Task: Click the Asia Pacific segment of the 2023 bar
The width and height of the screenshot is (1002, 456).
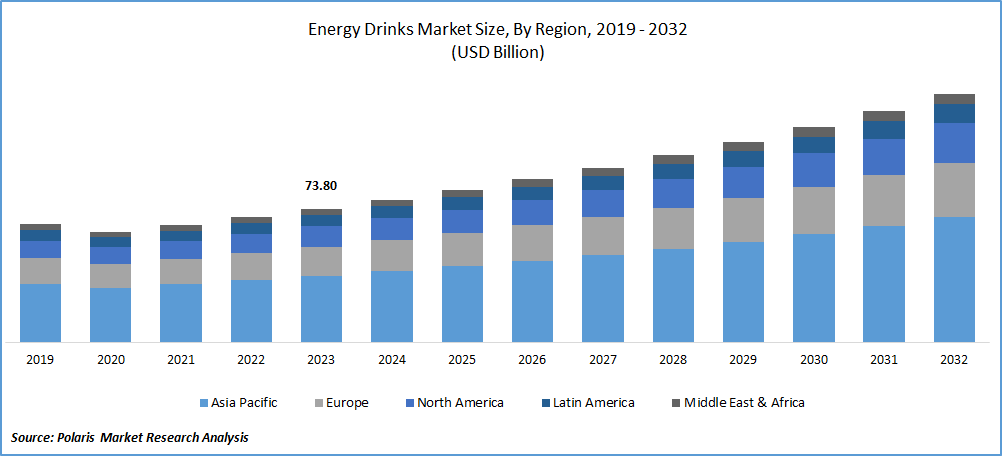Action: pos(321,309)
